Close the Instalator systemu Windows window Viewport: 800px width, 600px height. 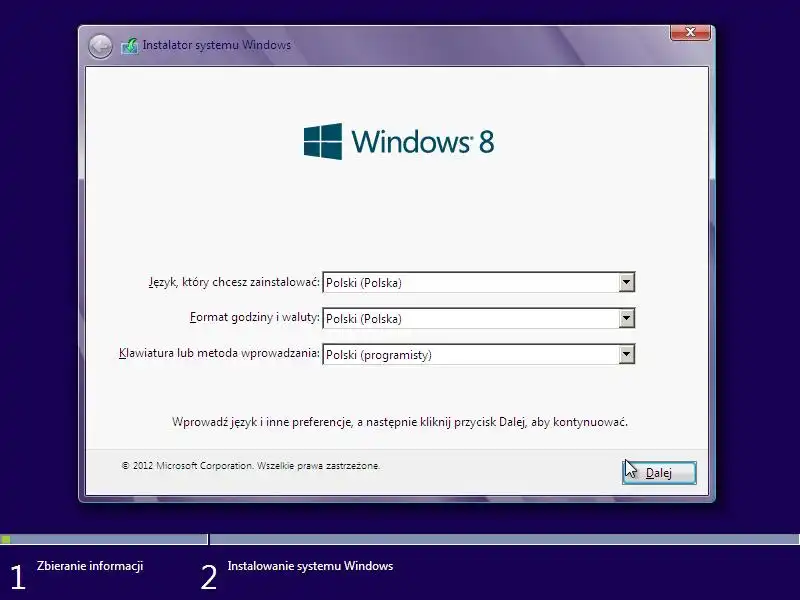[690, 32]
